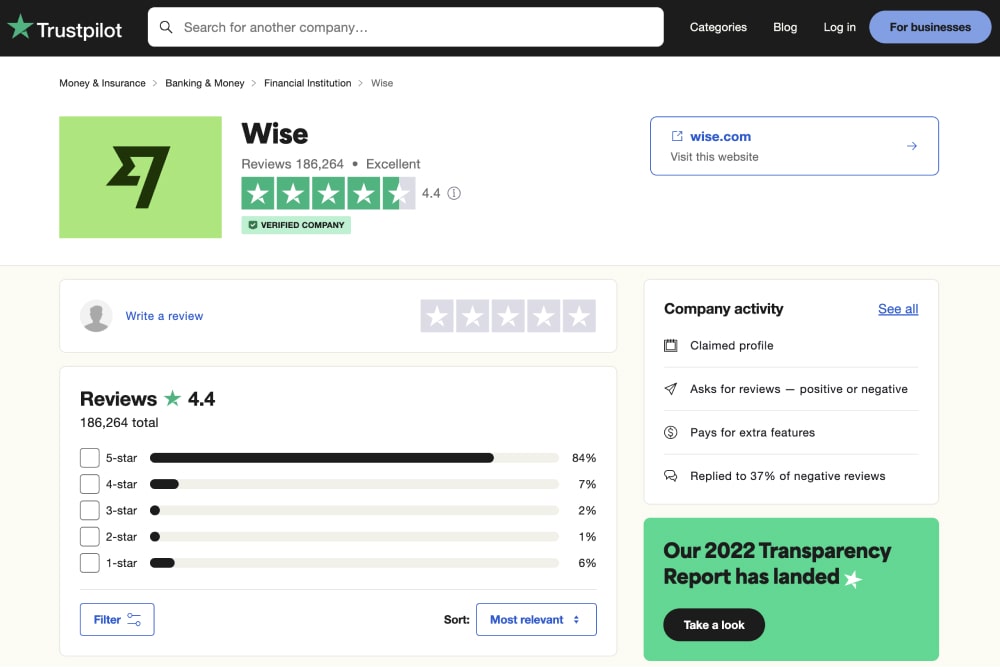Tick the 1-star filter checkbox

click(x=90, y=563)
